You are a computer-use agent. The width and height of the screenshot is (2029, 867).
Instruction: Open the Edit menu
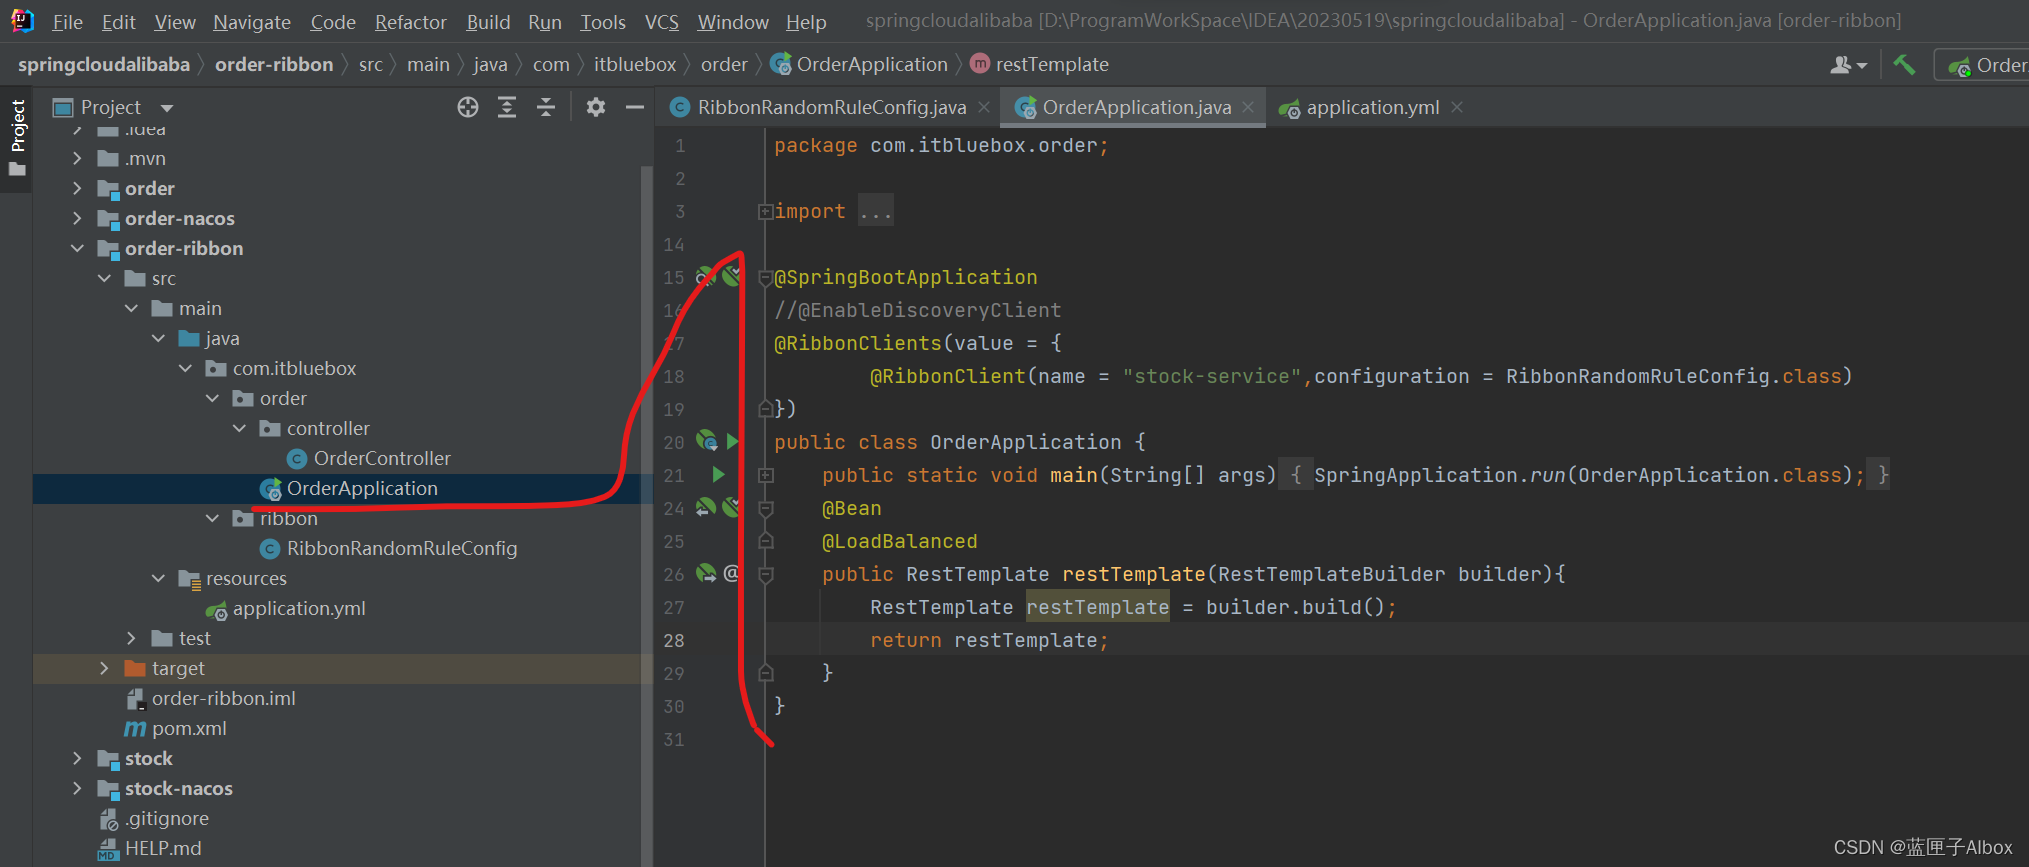tap(118, 22)
